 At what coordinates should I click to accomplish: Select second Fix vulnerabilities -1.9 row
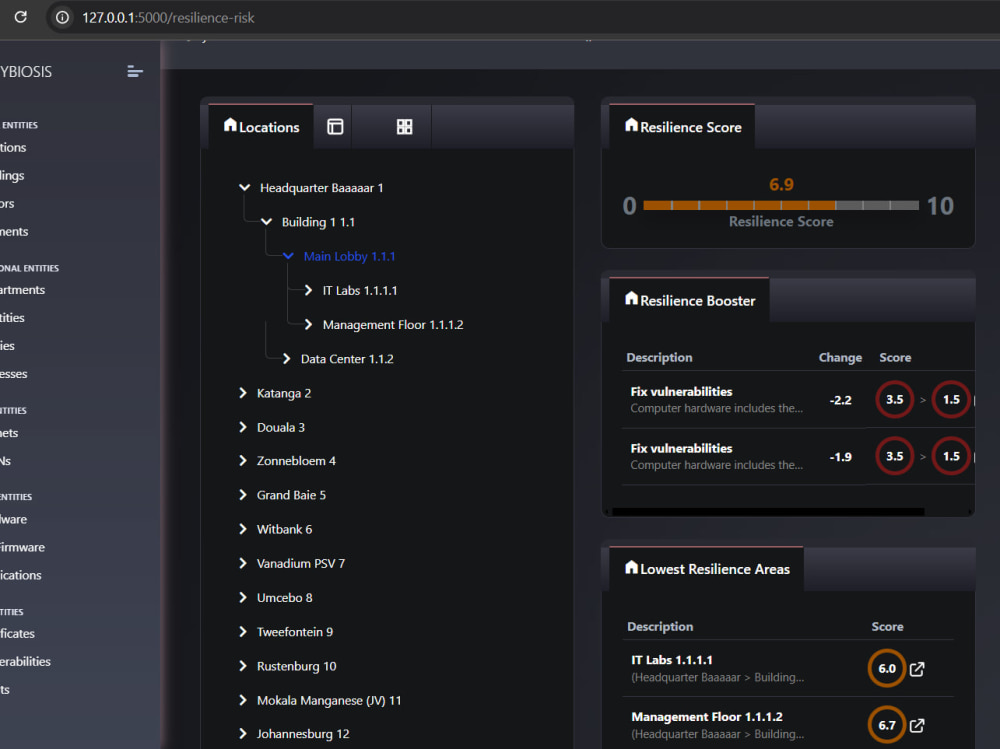[x=797, y=456]
